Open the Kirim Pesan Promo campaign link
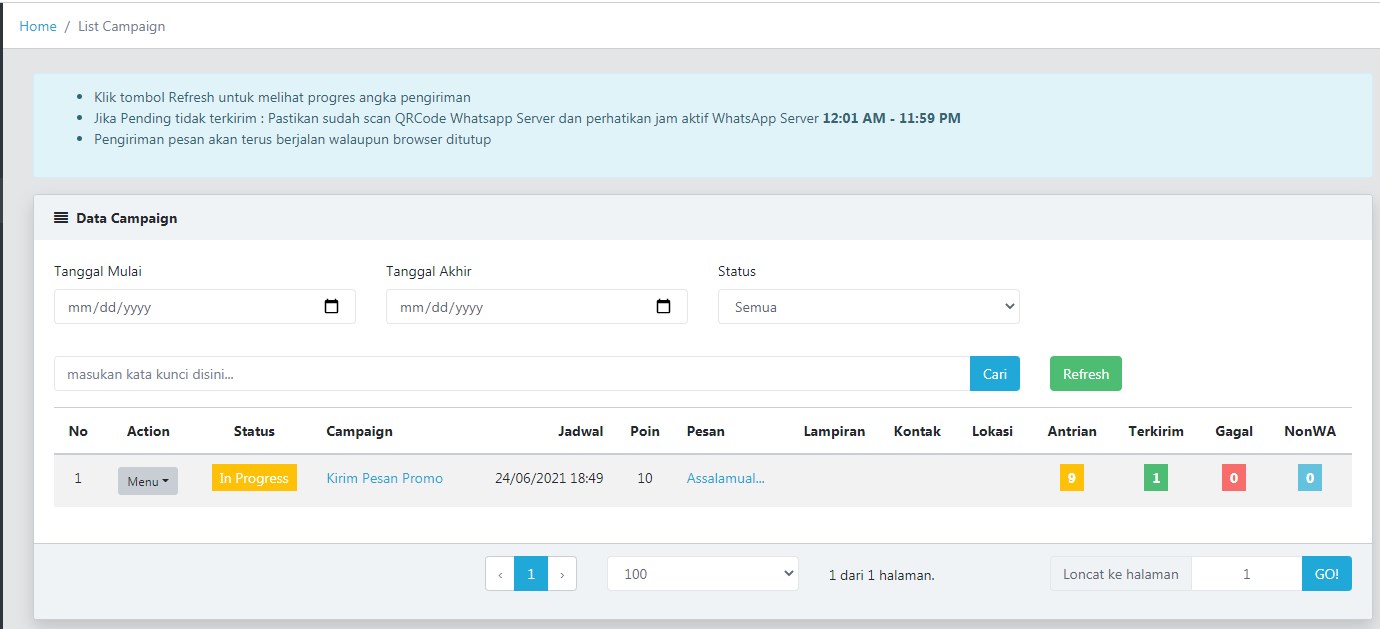This screenshot has height=629, width=1380. pyautogui.click(x=384, y=478)
